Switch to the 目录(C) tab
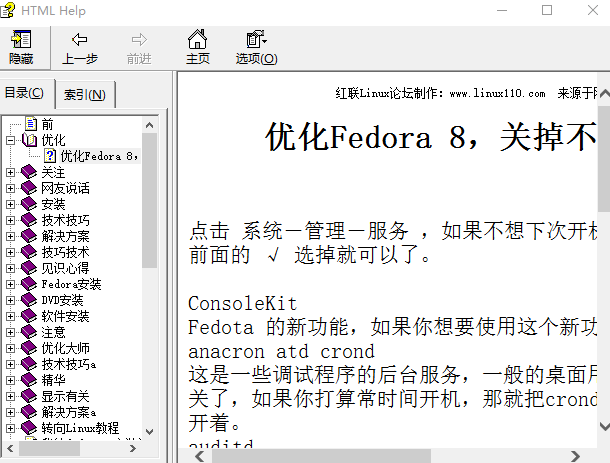The image size is (610, 463). click(25, 93)
